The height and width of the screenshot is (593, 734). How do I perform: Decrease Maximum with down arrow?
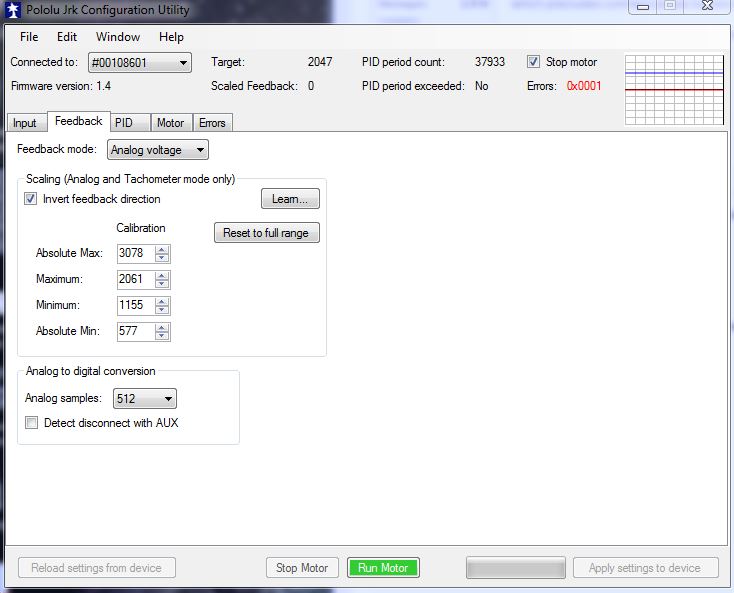pos(162,284)
